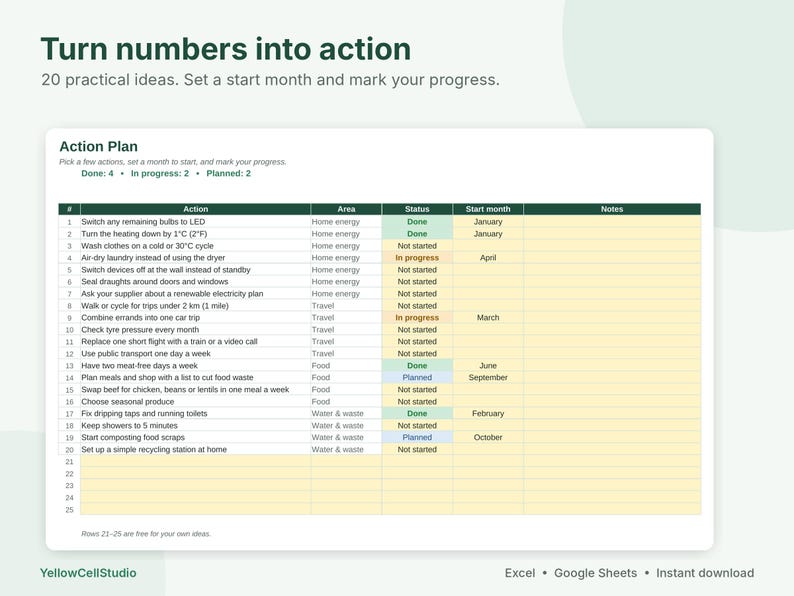Screen dimensions: 794x596
Task: Click the 'Planned: 2' summary text
Action: [228, 174]
